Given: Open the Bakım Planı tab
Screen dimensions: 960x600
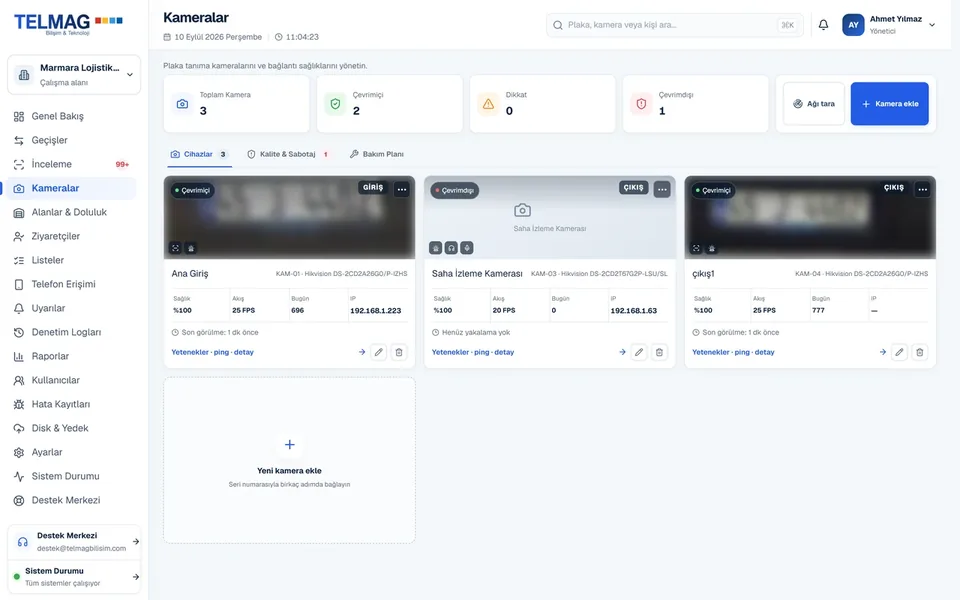Looking at the screenshot, I should (377, 154).
